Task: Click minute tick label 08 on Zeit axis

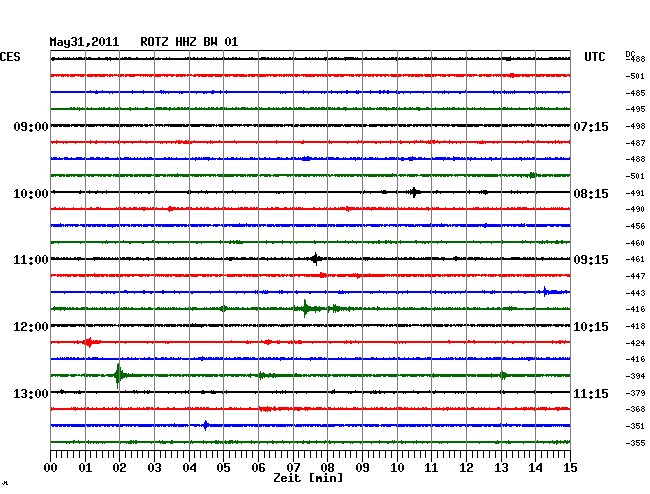Action: [327, 467]
